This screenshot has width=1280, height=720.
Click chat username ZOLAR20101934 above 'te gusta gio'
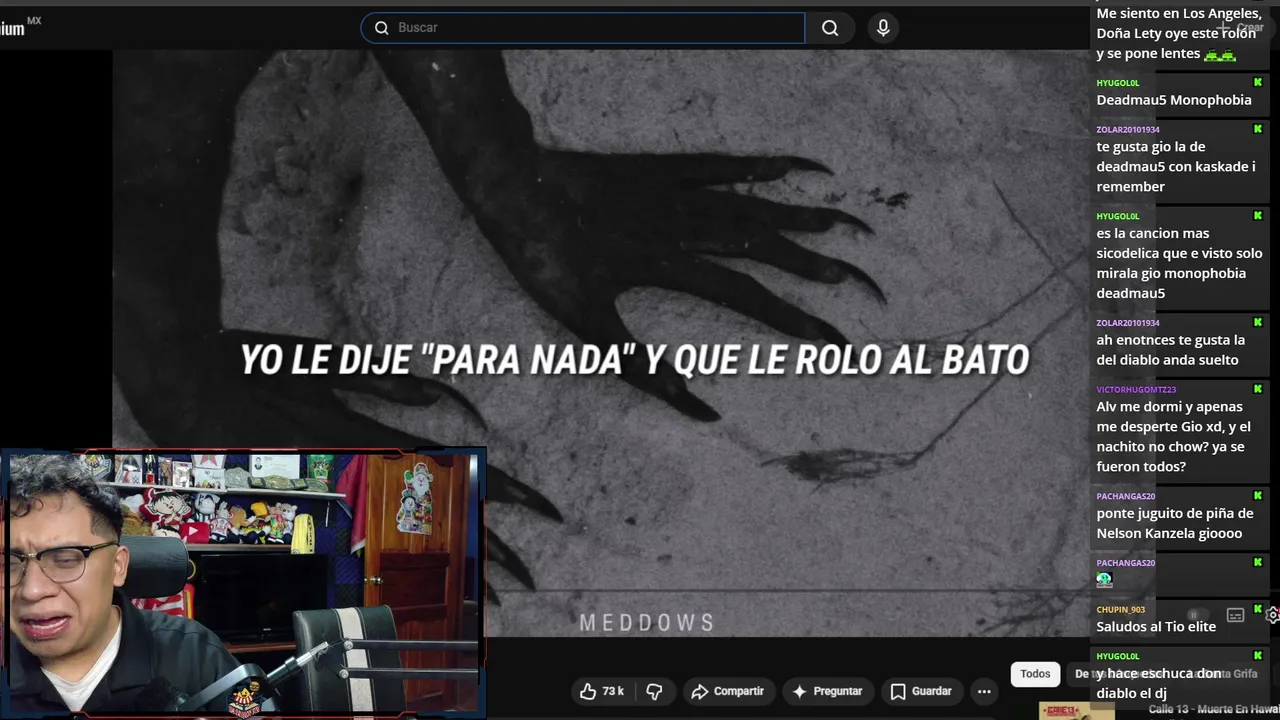1127,129
